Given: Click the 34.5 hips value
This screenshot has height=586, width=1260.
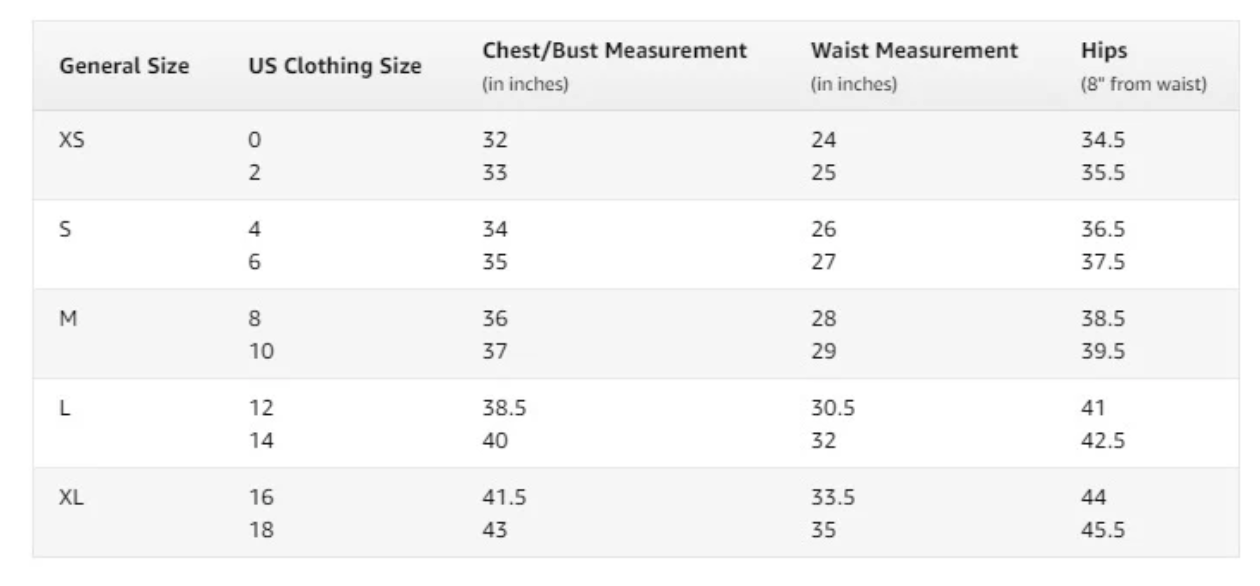Looking at the screenshot, I should click(x=1103, y=140).
